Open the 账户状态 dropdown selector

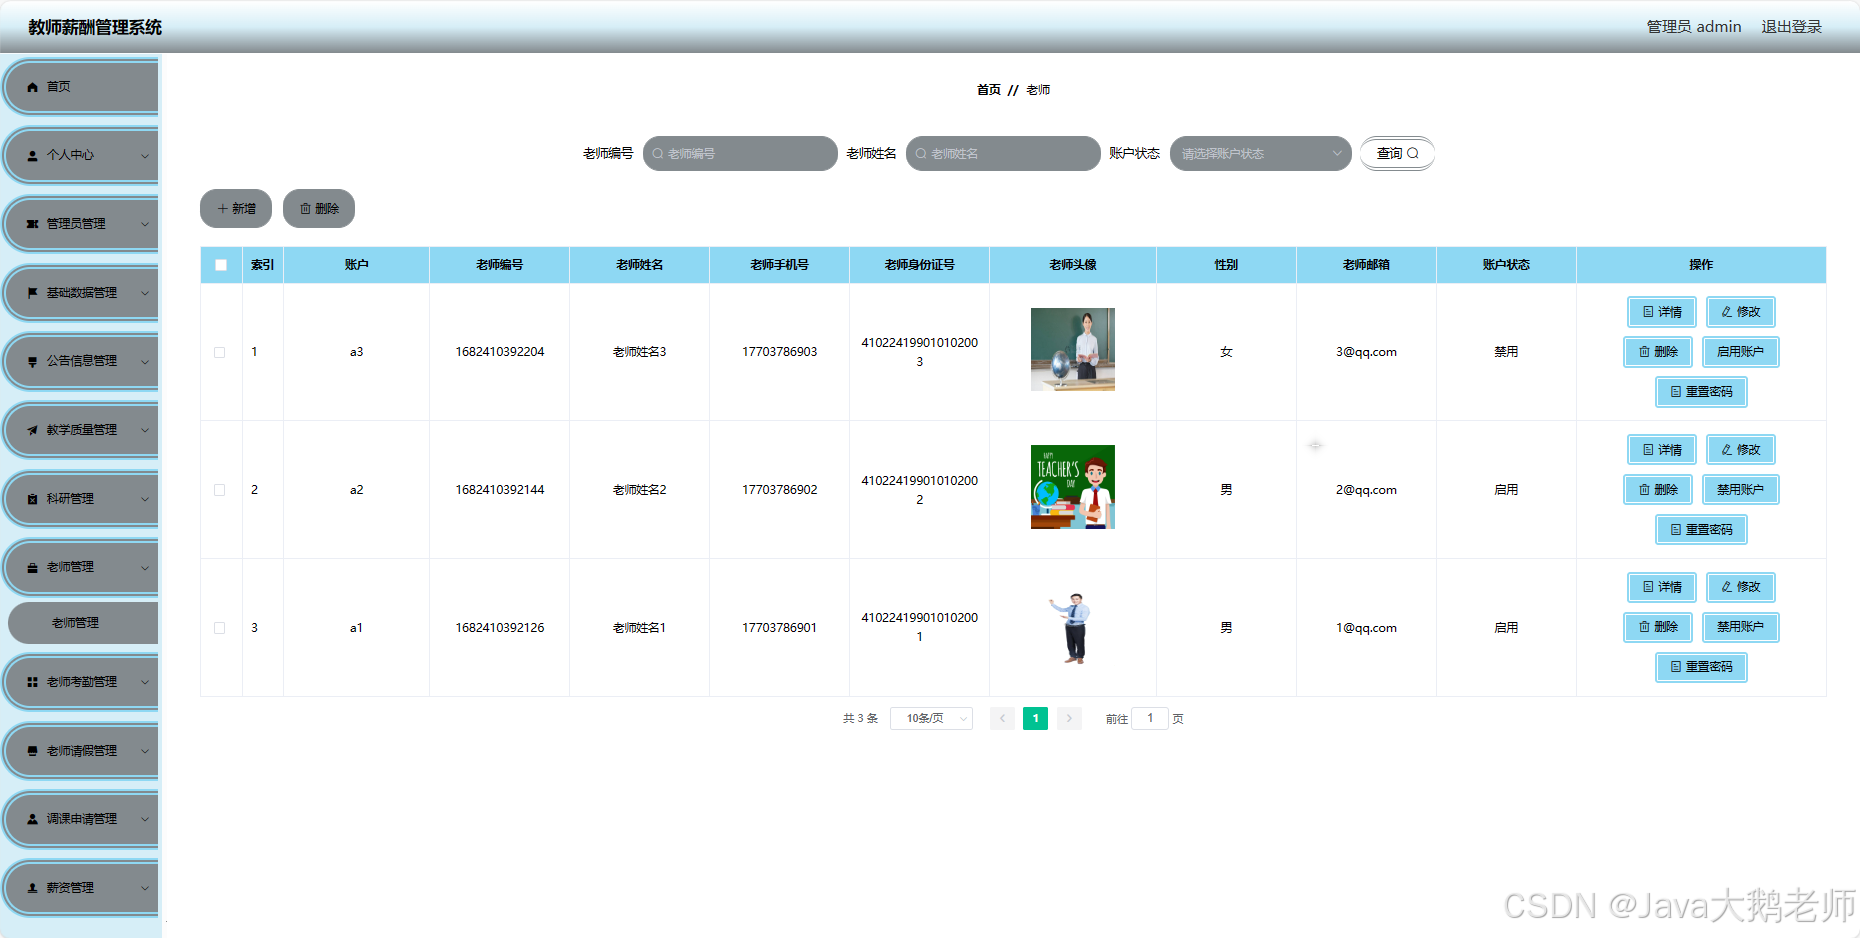point(1260,154)
